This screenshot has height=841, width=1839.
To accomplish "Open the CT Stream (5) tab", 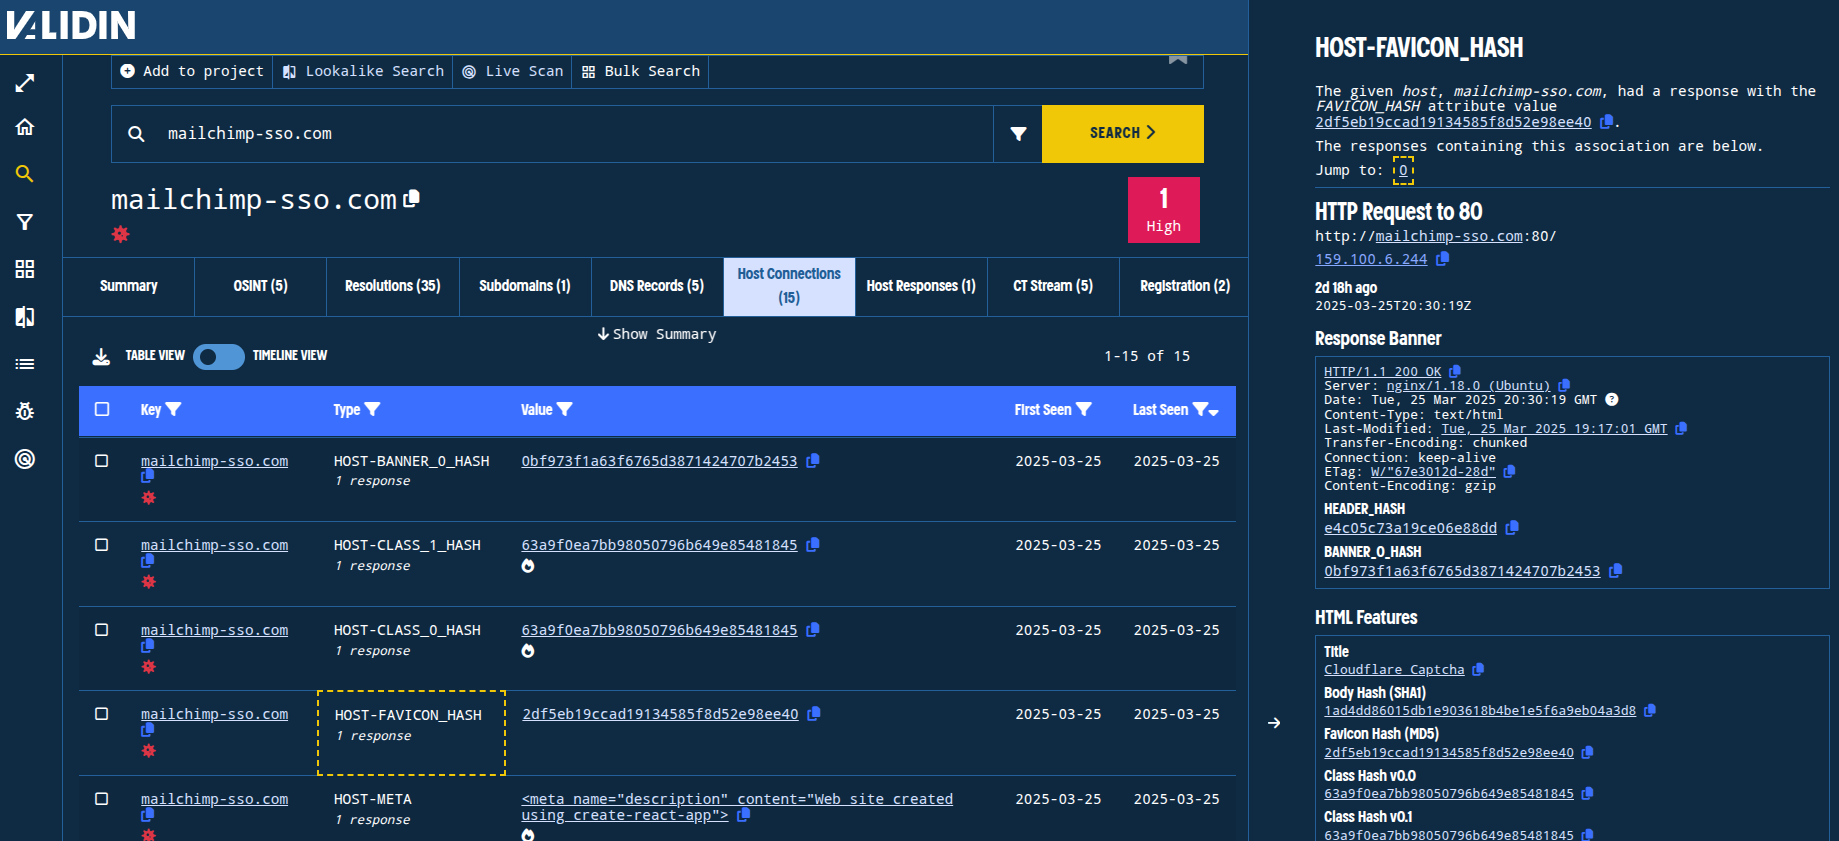I will tap(1053, 286).
